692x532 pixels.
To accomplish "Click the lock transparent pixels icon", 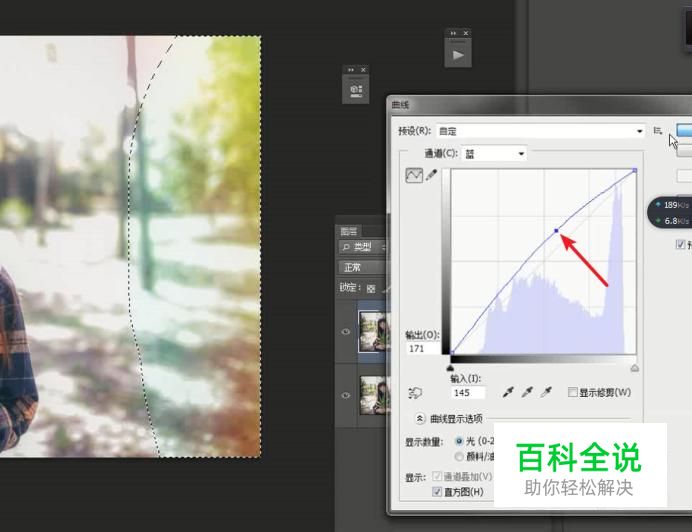I will coord(371,288).
